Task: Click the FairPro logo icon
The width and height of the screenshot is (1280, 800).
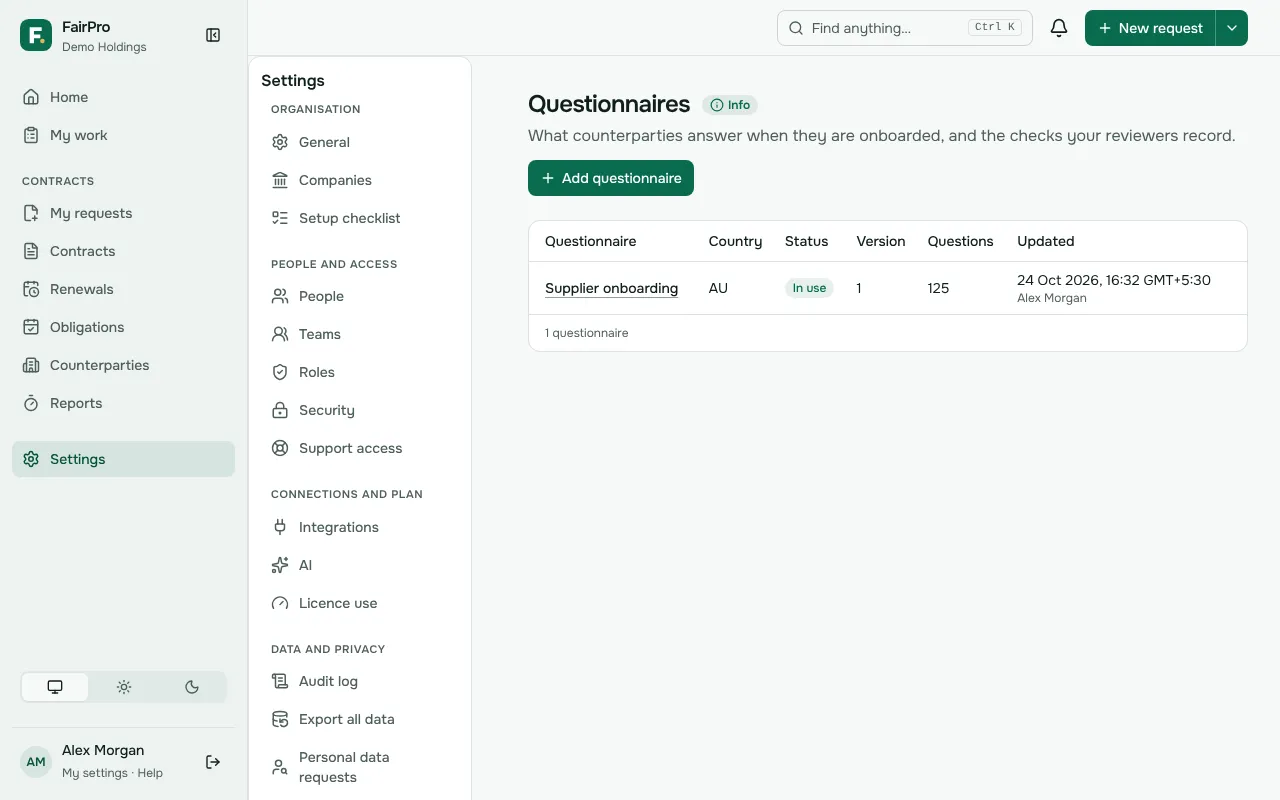Action: [x=36, y=35]
